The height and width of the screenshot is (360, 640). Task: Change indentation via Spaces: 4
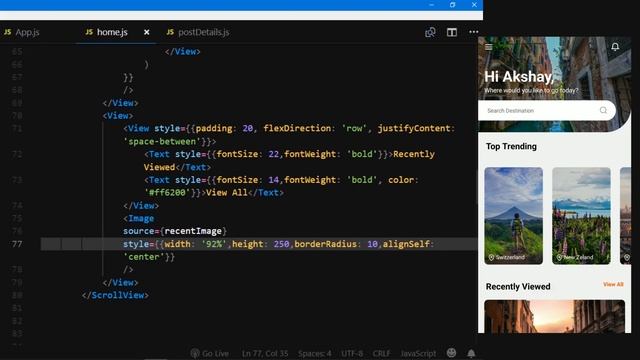tap(315, 353)
